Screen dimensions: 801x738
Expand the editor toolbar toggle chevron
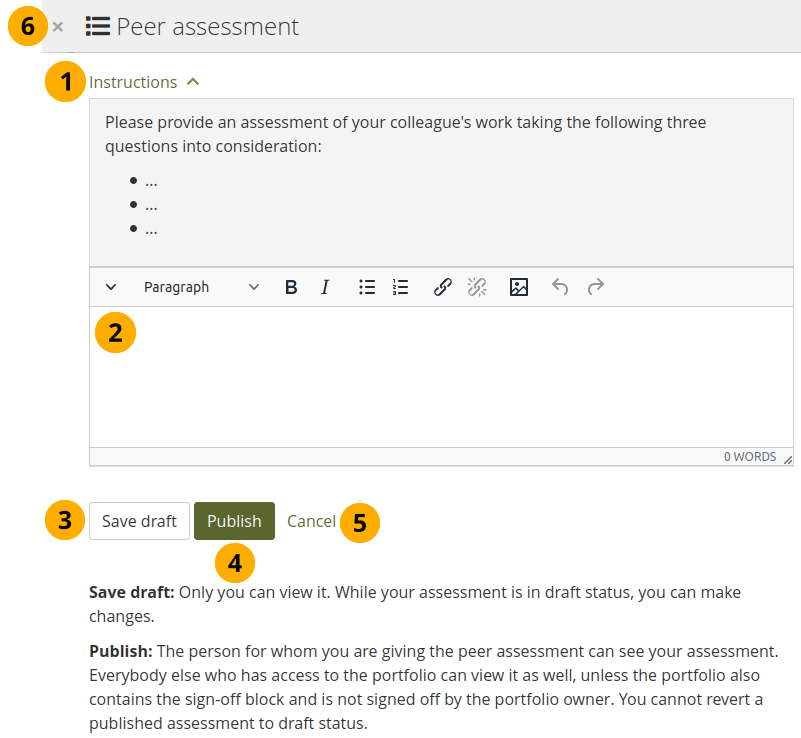coord(111,287)
